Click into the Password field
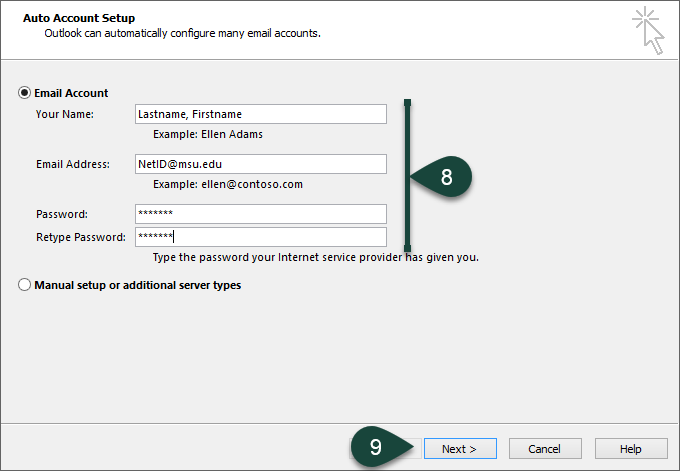680x471 pixels. [x=260, y=214]
